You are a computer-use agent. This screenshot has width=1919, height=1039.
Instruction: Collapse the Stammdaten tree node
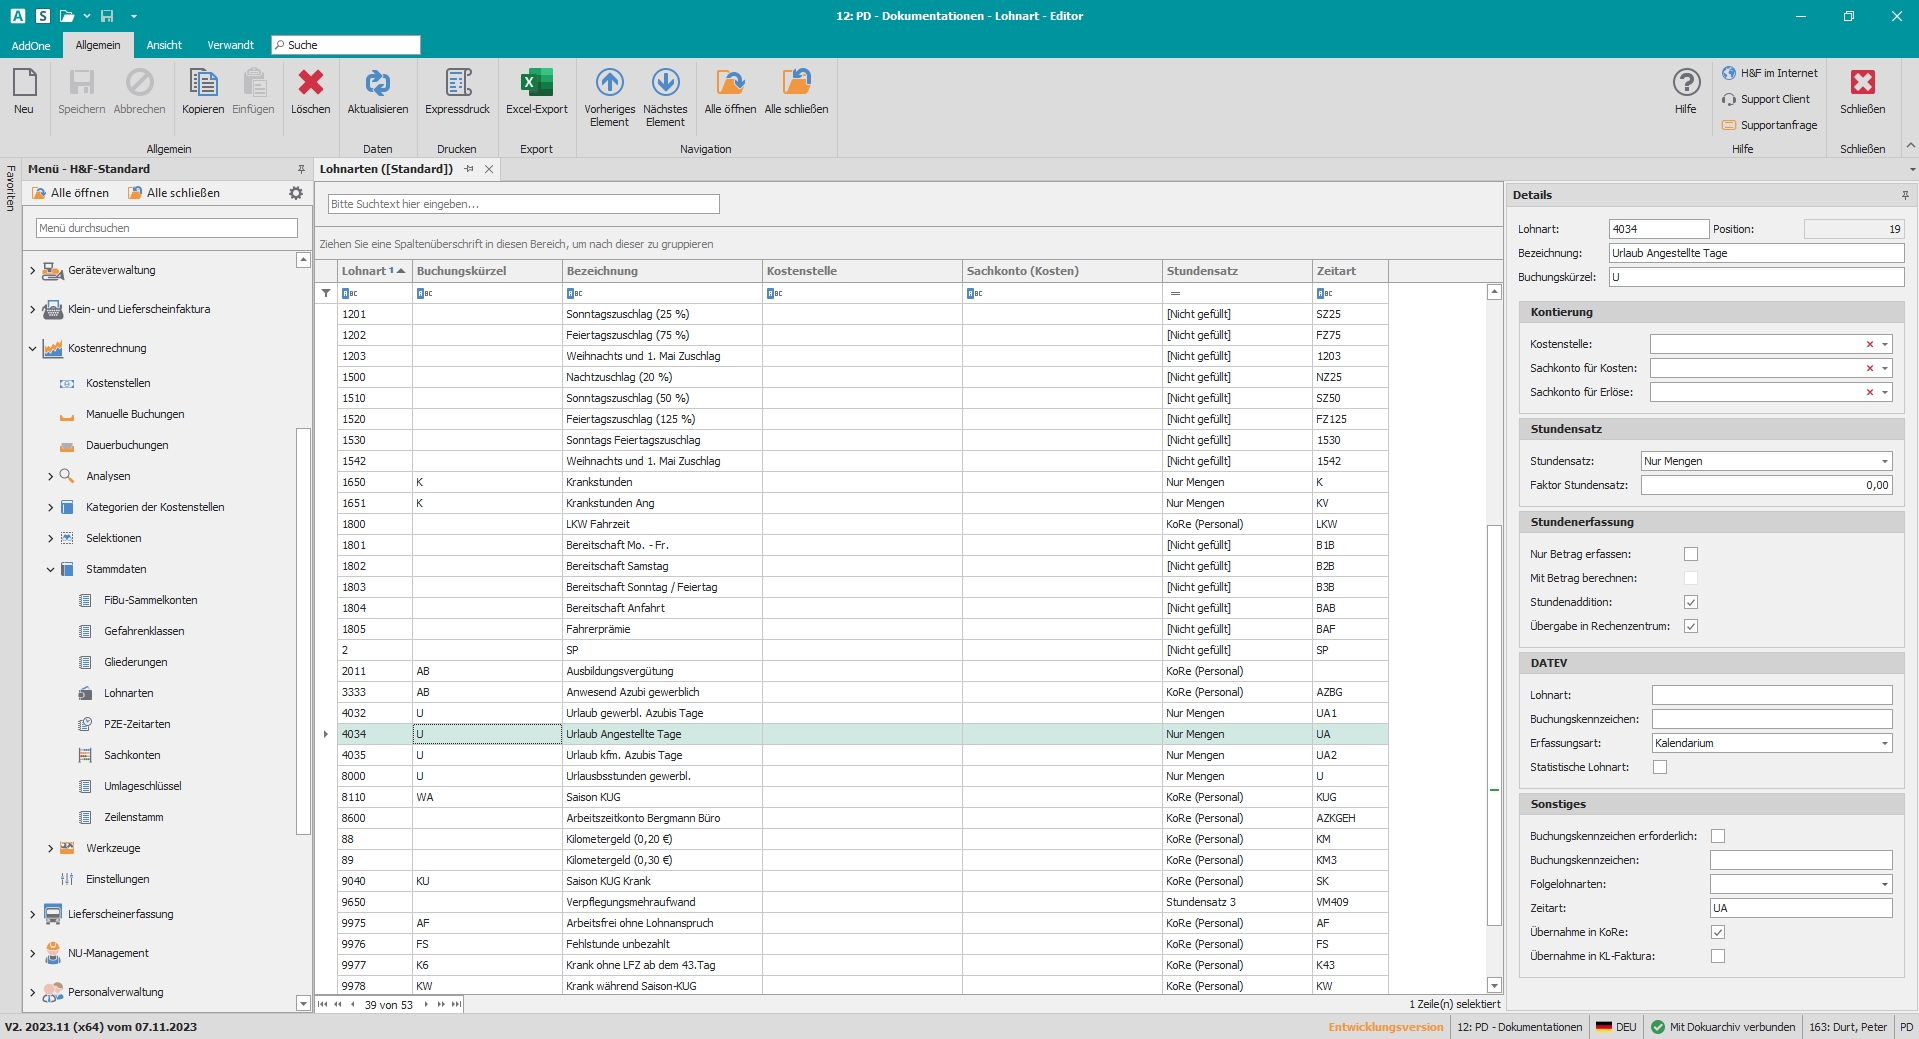click(51, 569)
